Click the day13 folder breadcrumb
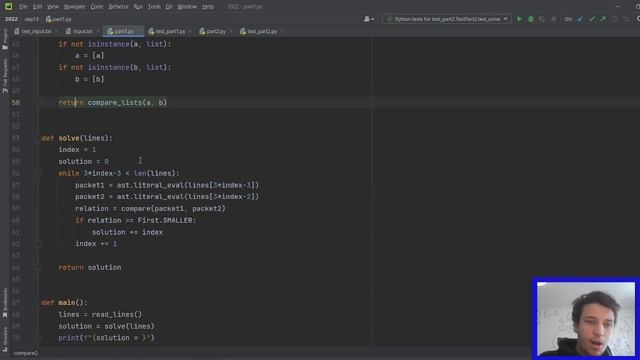 [x=31, y=19]
